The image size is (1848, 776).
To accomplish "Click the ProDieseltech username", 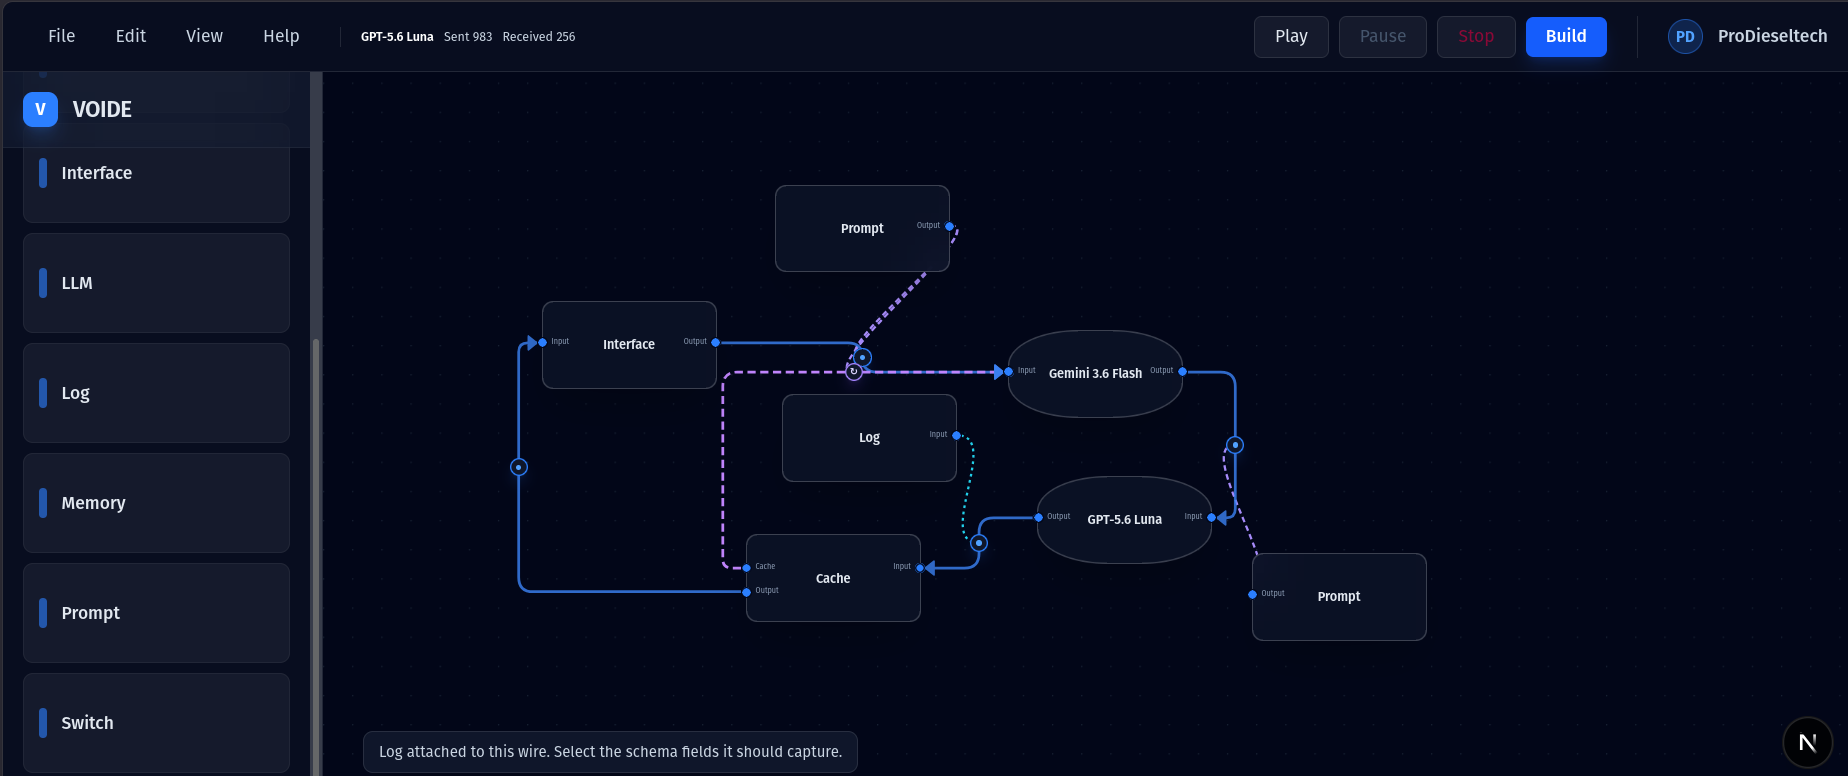I will point(1772,36).
